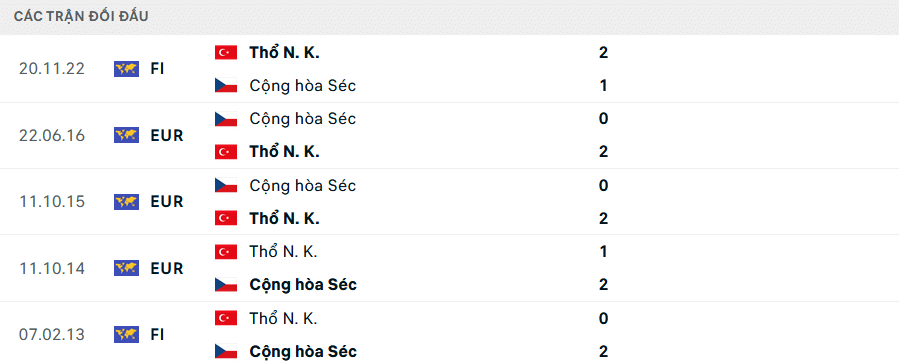The height and width of the screenshot is (364, 899).
Task: Click world map icon beside 07.02.13
Action: (x=126, y=334)
